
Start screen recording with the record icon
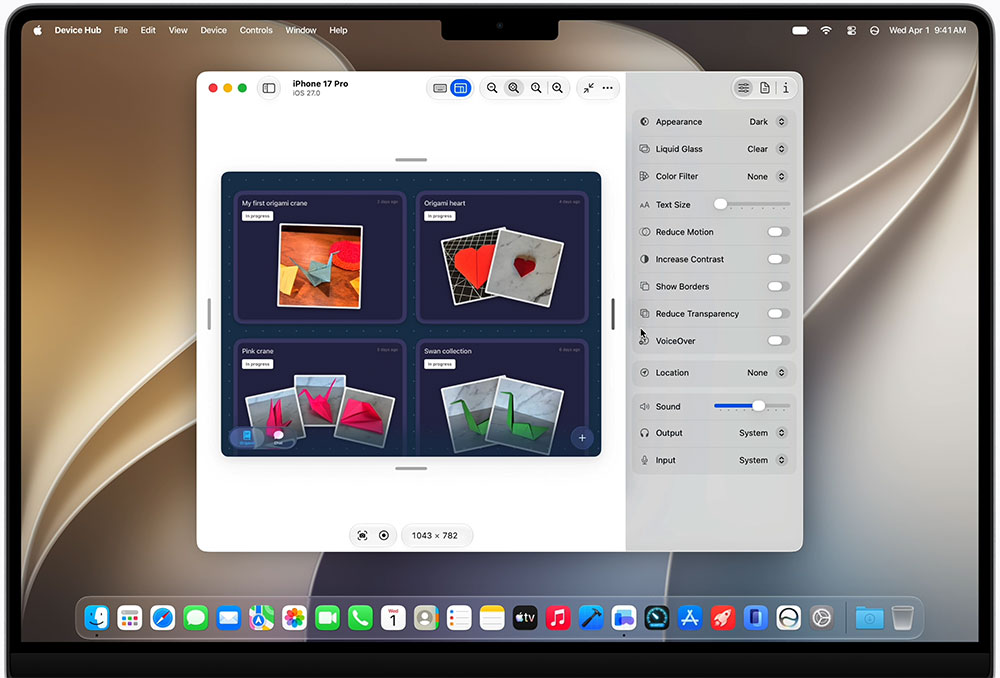[x=384, y=535]
